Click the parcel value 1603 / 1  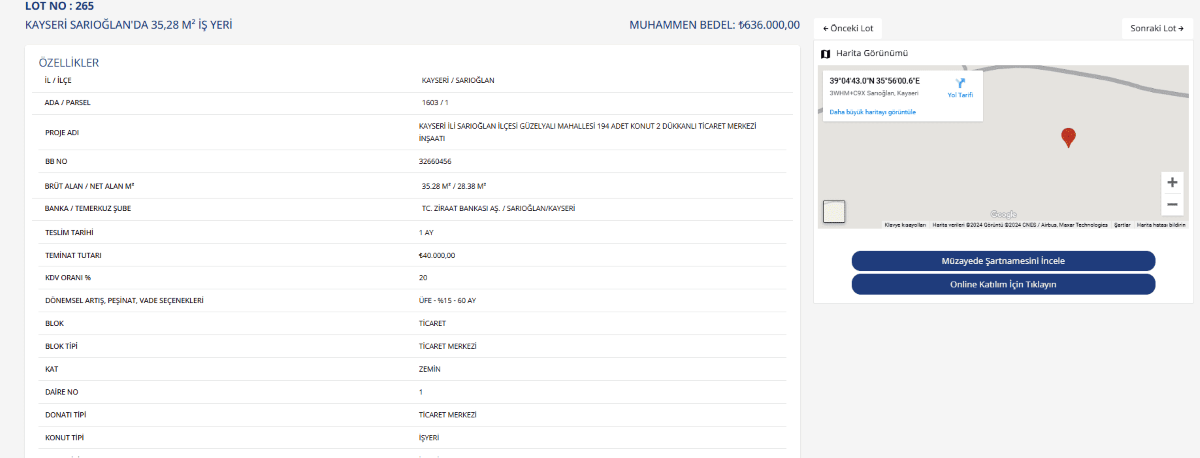436,102
